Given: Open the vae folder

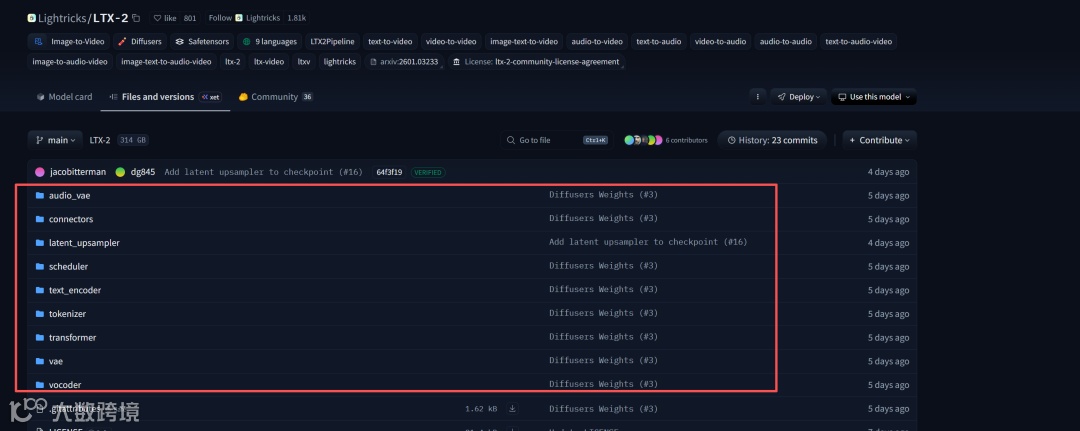Looking at the screenshot, I should click(56, 361).
